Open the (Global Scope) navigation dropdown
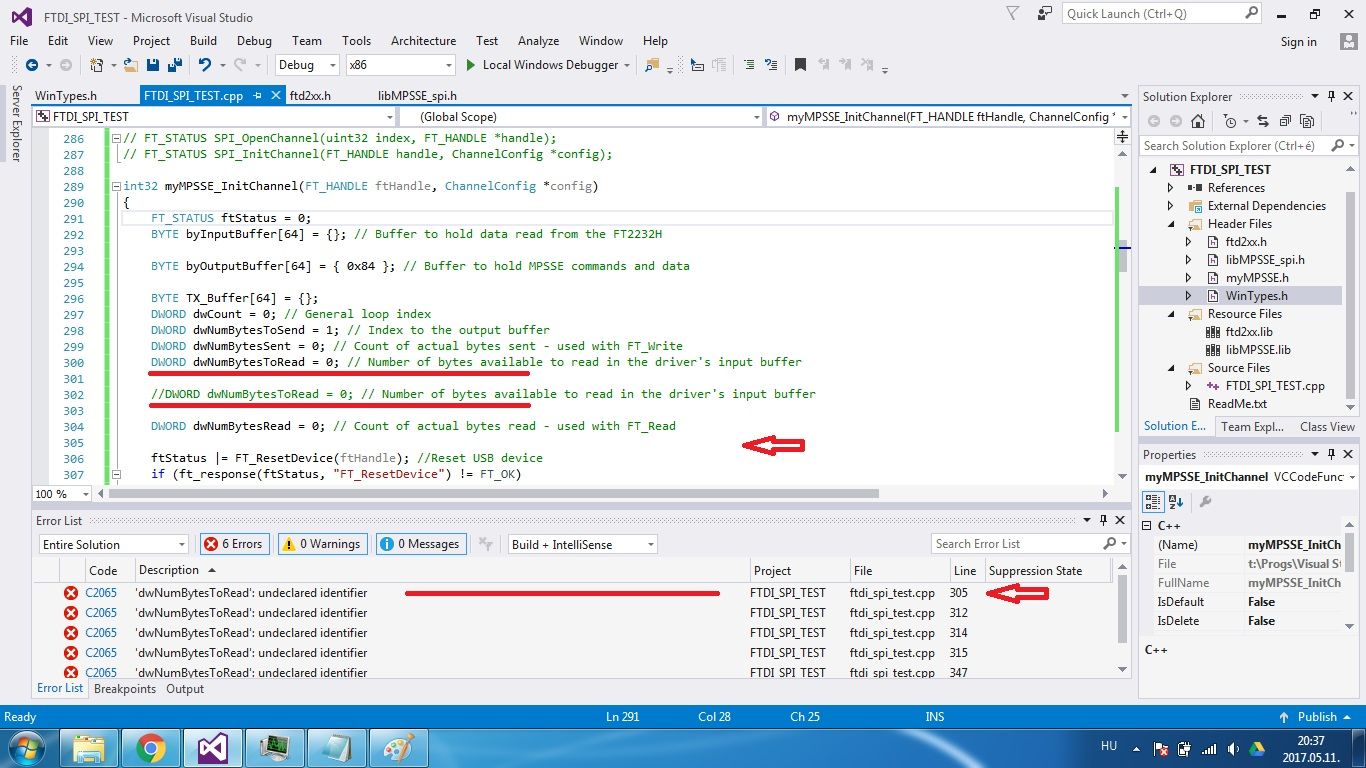Screen dimensions: 1366x768 click(x=583, y=117)
